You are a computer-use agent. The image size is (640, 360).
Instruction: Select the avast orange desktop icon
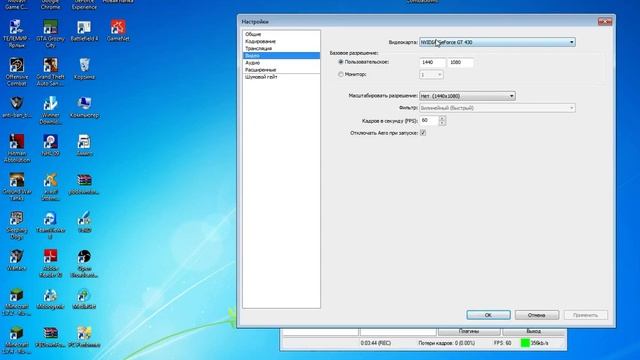click(50, 187)
